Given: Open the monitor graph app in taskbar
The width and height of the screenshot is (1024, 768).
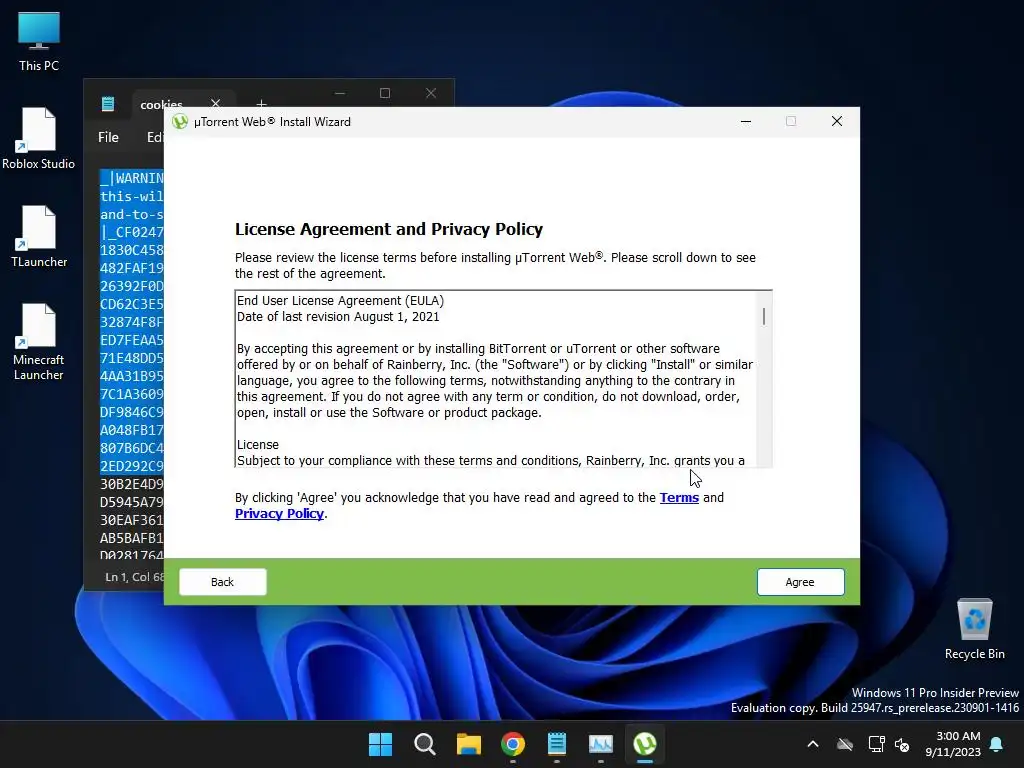Looking at the screenshot, I should (x=601, y=744).
